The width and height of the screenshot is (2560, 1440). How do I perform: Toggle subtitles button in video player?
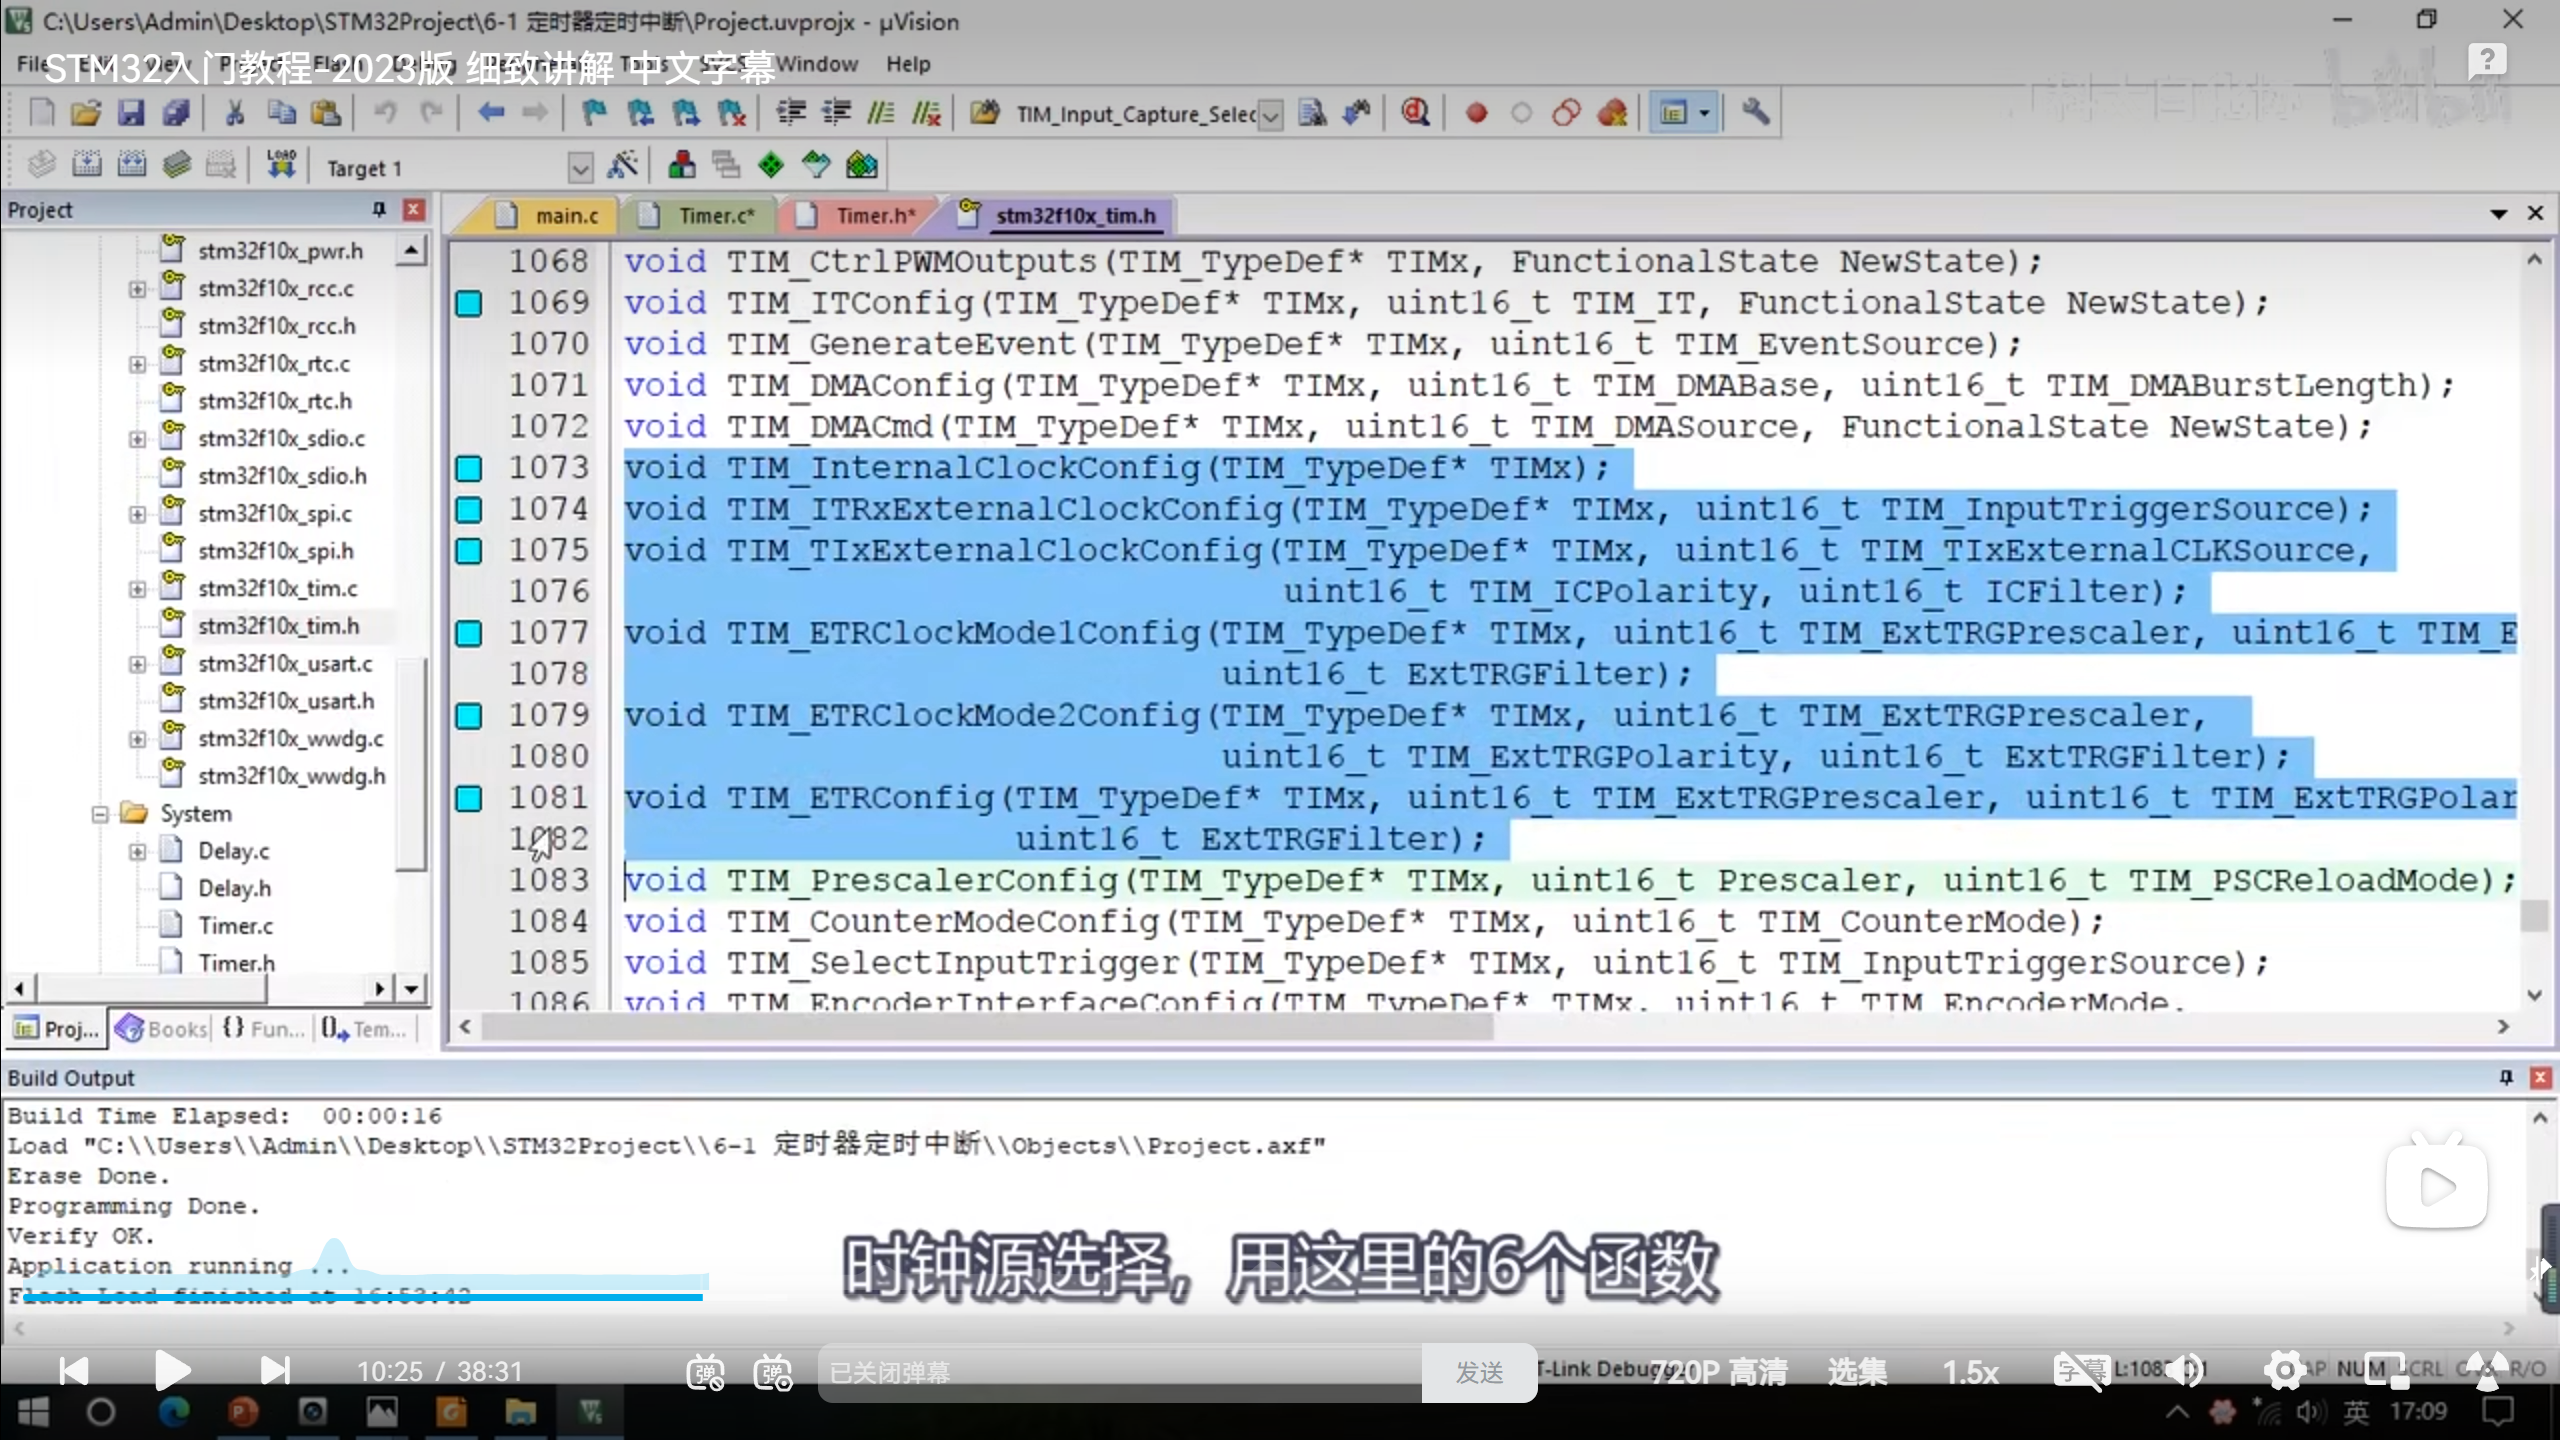[x=2080, y=1371]
